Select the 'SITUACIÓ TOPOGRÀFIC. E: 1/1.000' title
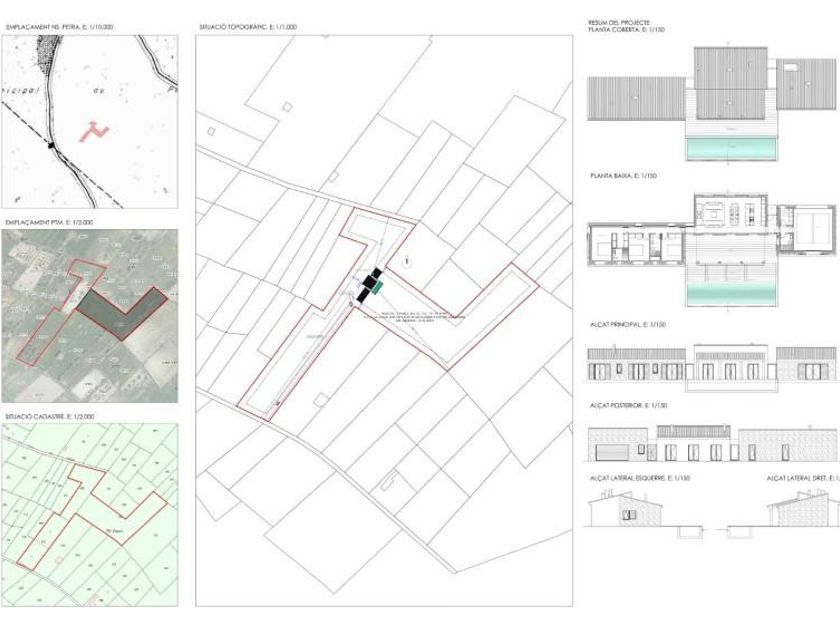Image resolution: width=840 pixels, height=630 pixels. (x=248, y=27)
